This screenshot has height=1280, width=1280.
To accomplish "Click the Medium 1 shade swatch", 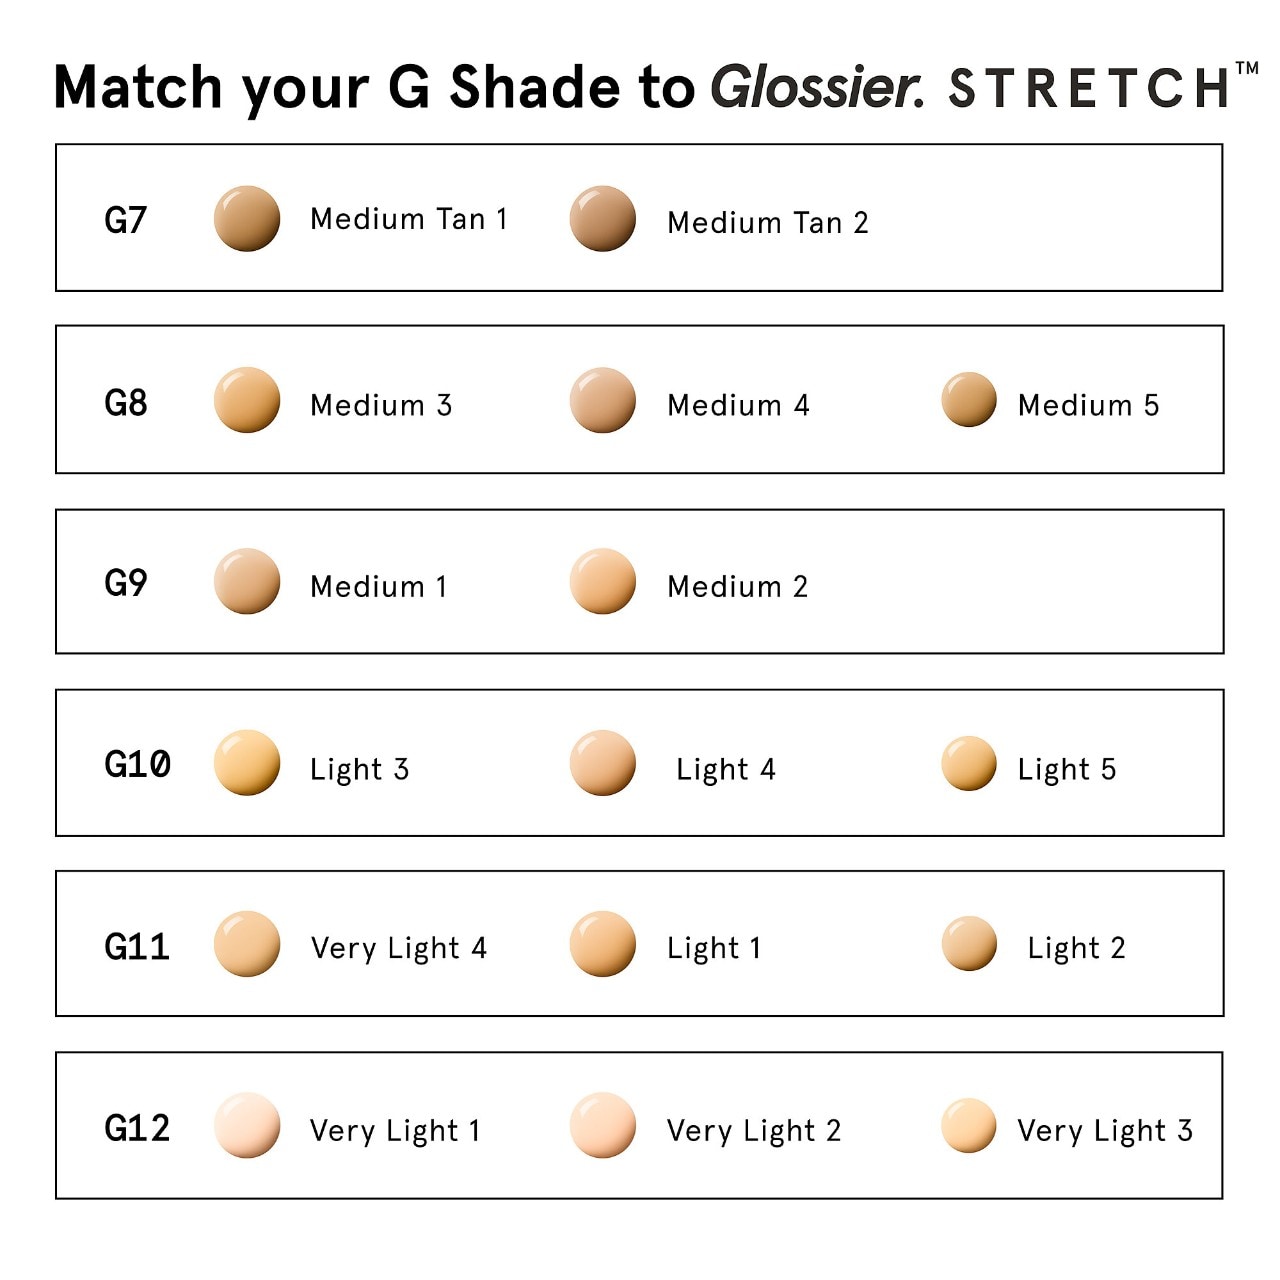I will tap(247, 581).
